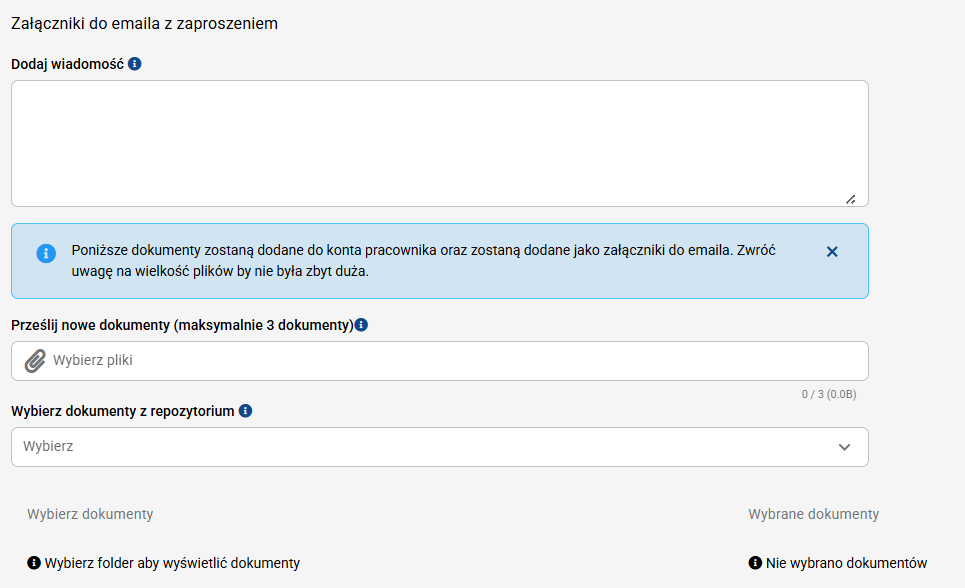Click the info icon beside "Wybierz dokumenty z repozytorium"
The height and width of the screenshot is (588, 965).
coord(246,410)
